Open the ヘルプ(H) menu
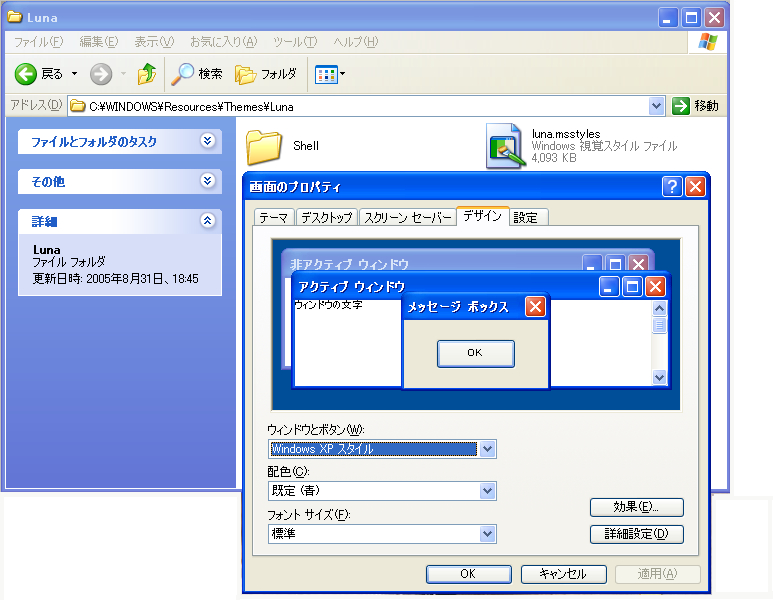Viewport: 773px width, 600px height. pyautogui.click(x=355, y=42)
